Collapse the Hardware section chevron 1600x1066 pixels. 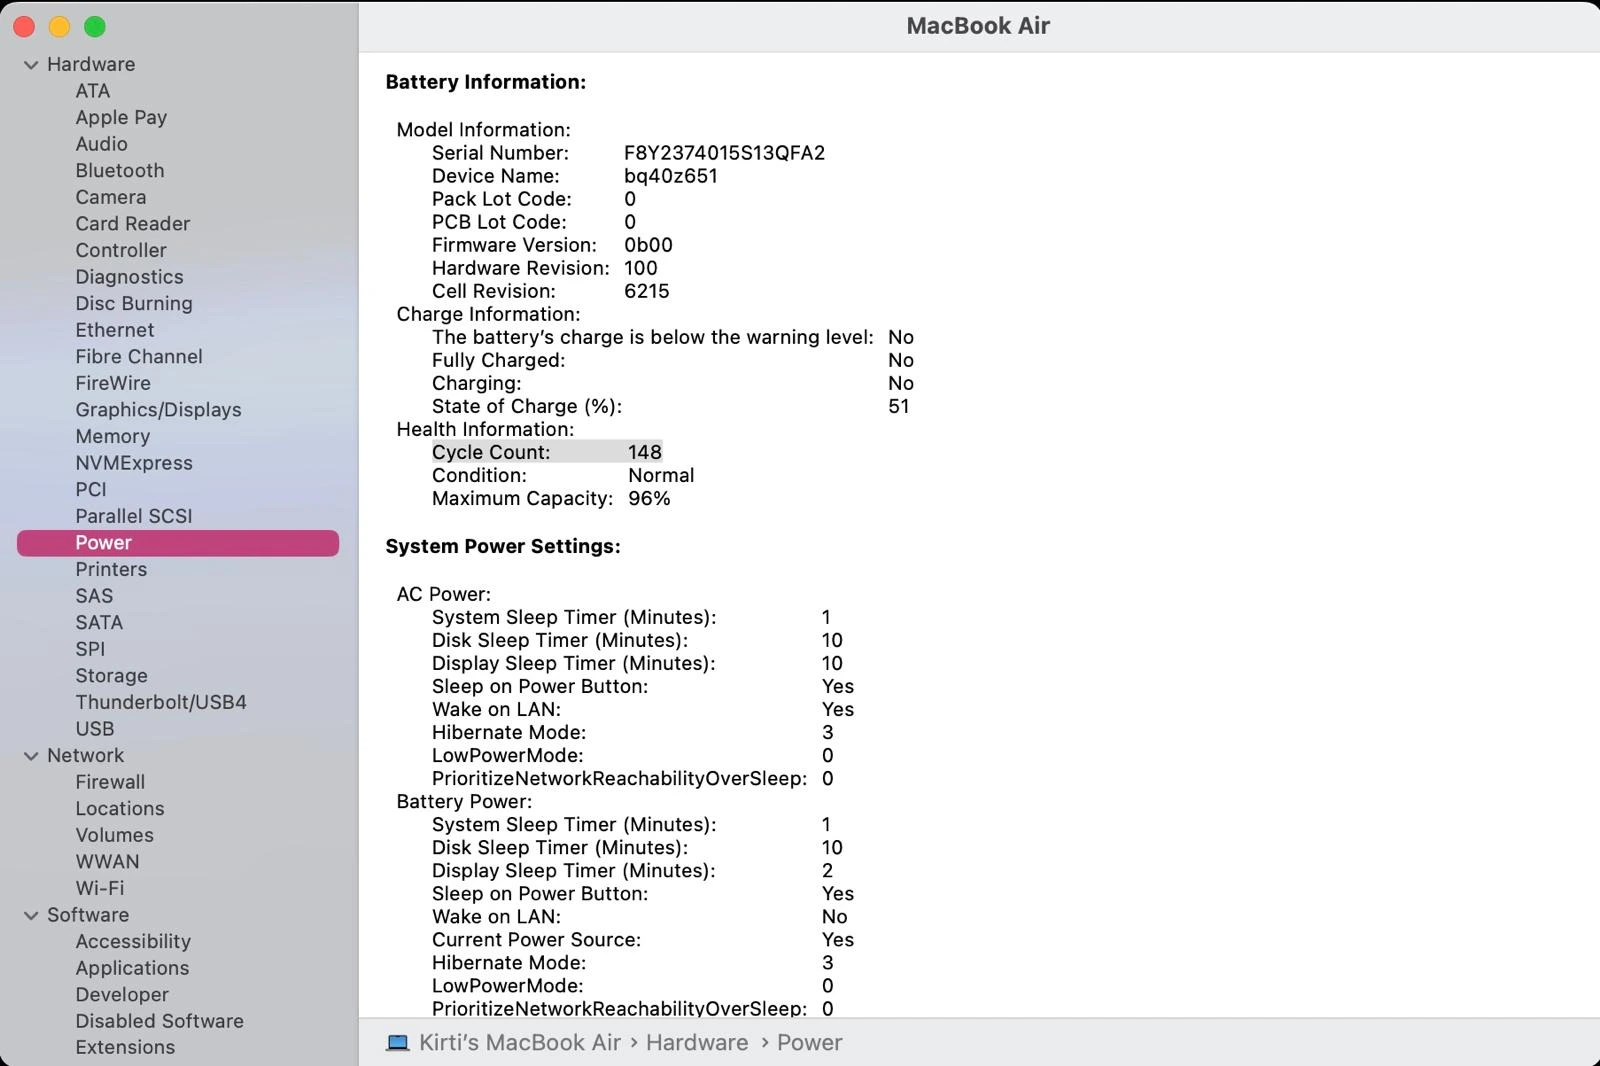[x=31, y=65]
